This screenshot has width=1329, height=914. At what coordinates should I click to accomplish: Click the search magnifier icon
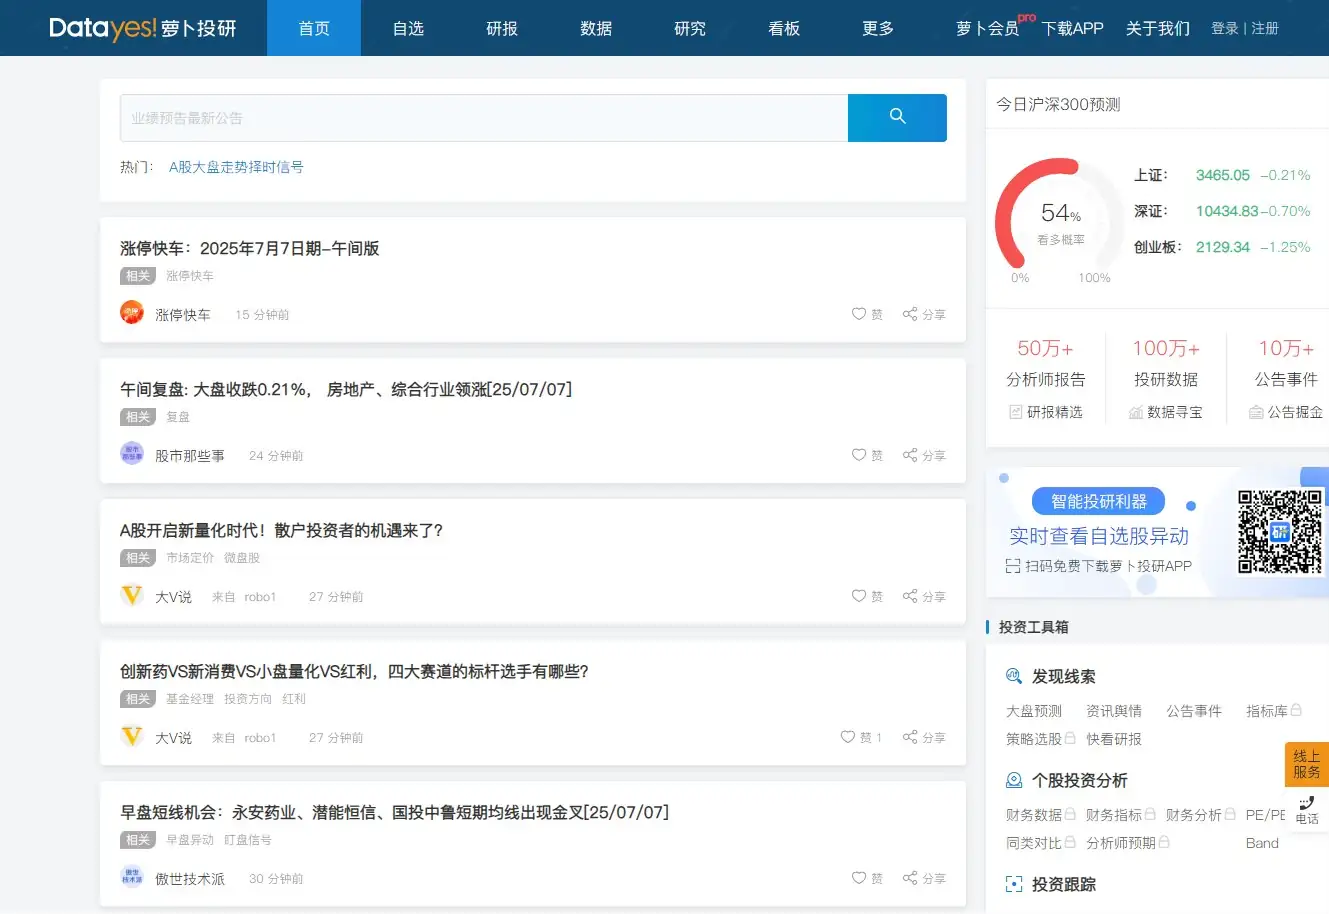pyautogui.click(x=896, y=117)
